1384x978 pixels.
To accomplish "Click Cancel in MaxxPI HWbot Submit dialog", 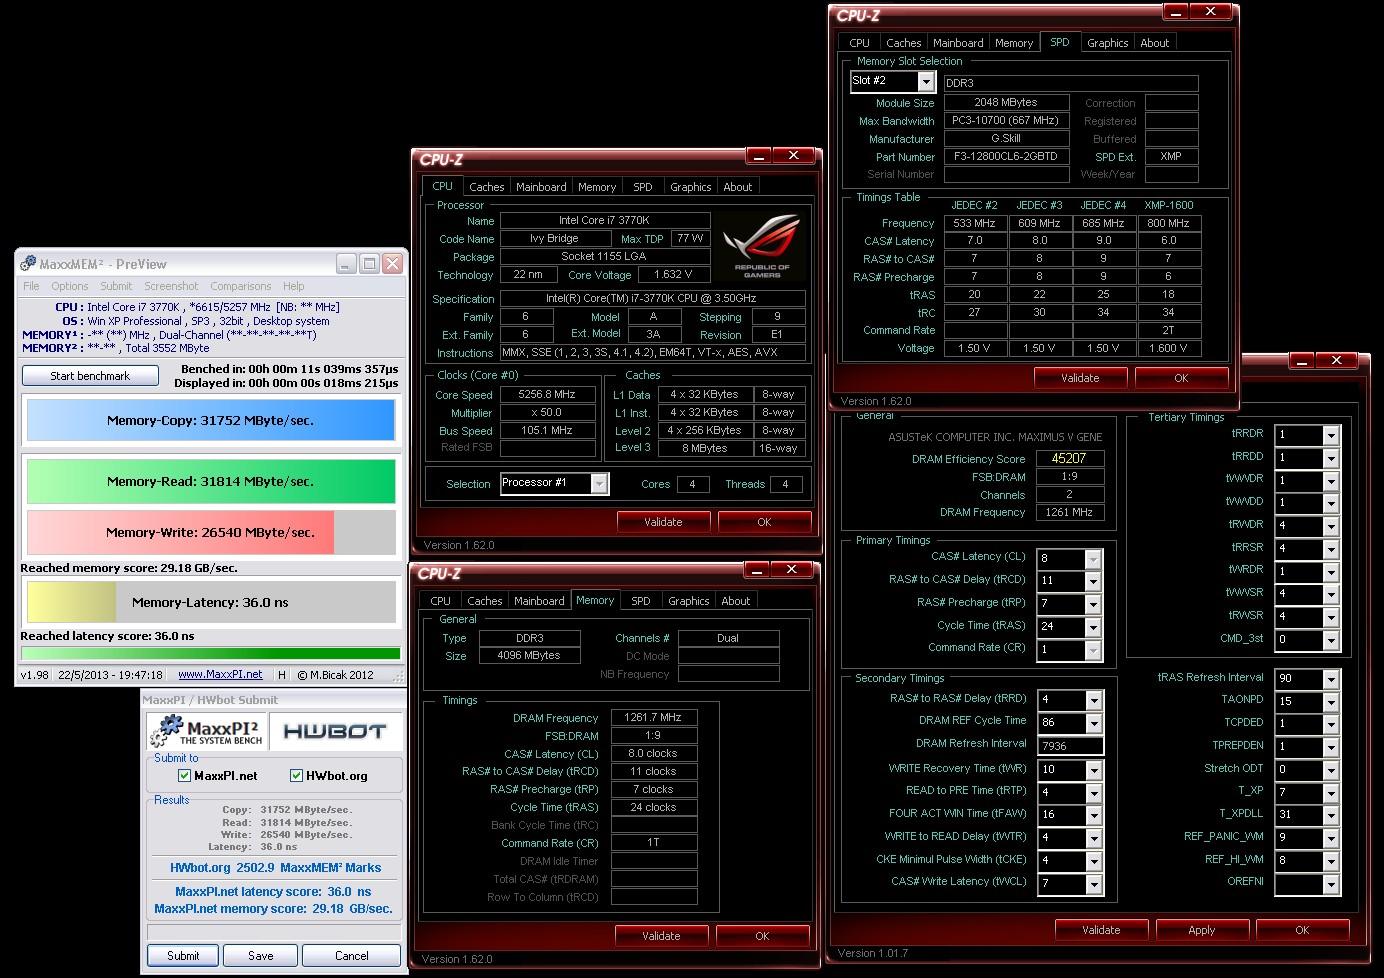I will coord(352,956).
